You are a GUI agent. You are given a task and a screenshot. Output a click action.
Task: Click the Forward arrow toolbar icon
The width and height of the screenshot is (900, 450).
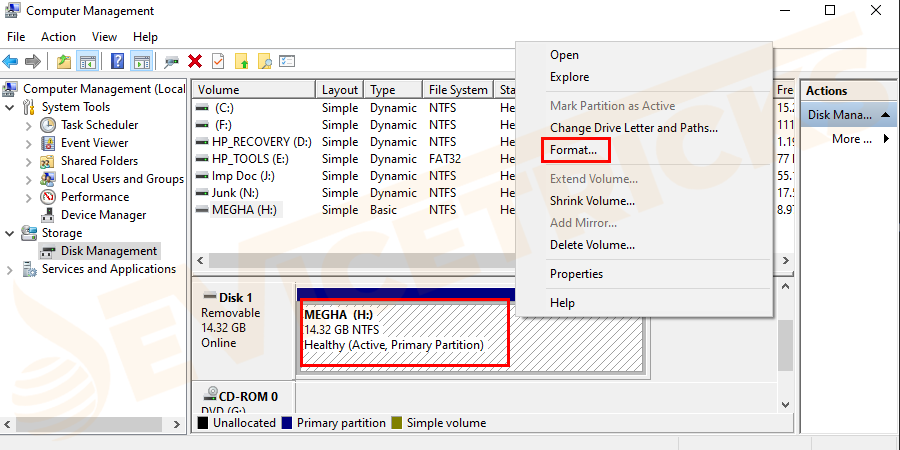pyautogui.click(x=33, y=61)
